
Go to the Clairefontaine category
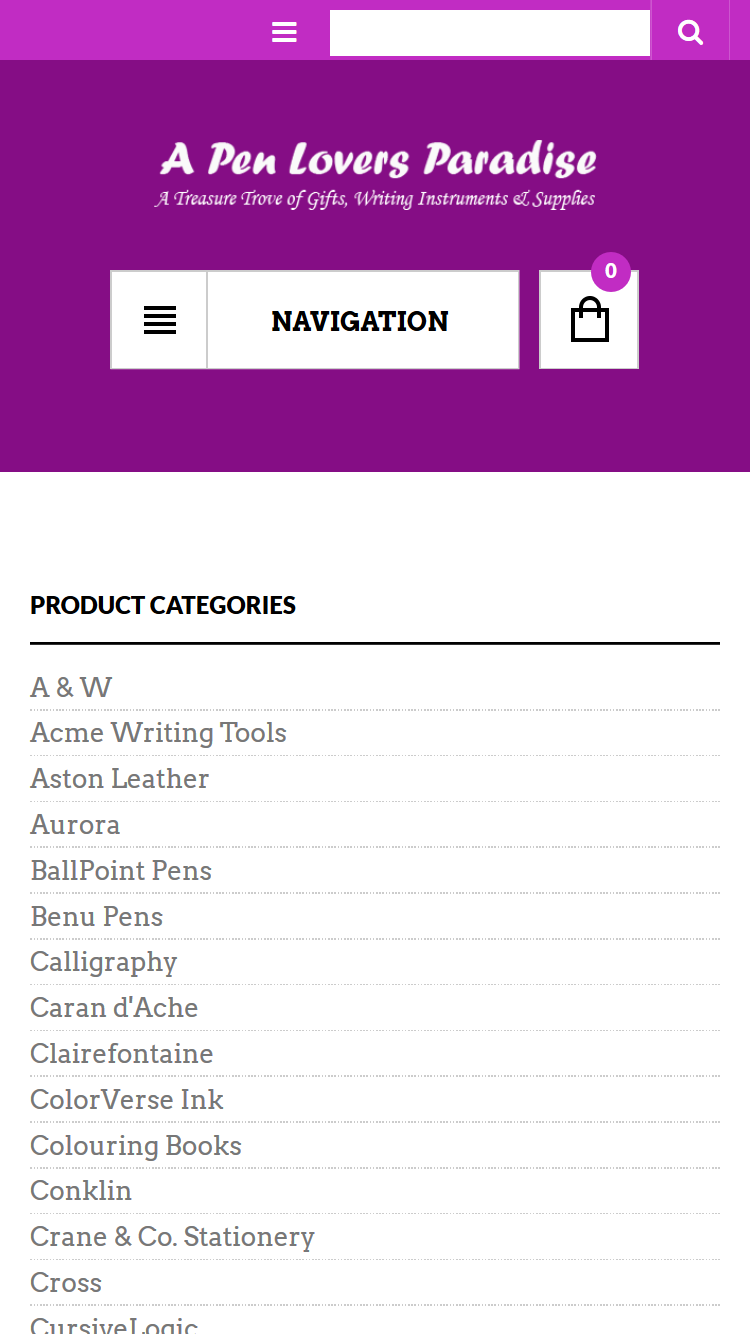(121, 1054)
